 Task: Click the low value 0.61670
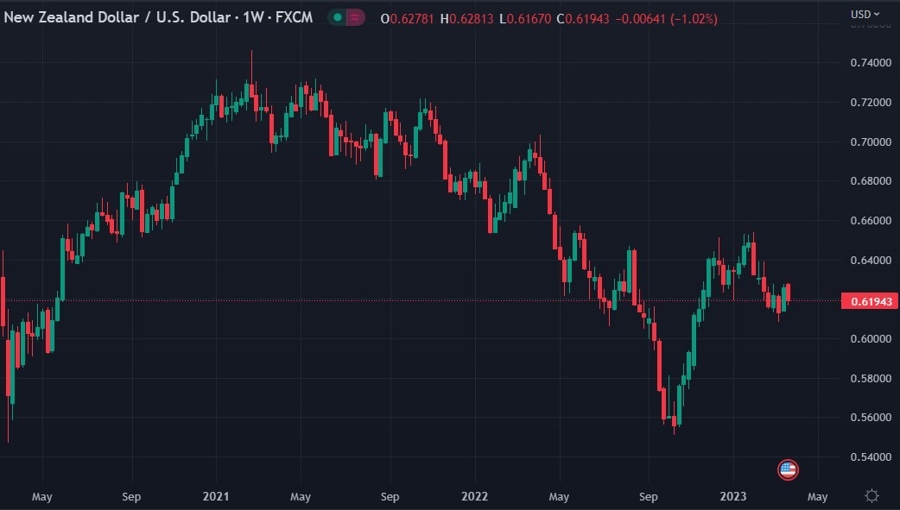coord(529,19)
